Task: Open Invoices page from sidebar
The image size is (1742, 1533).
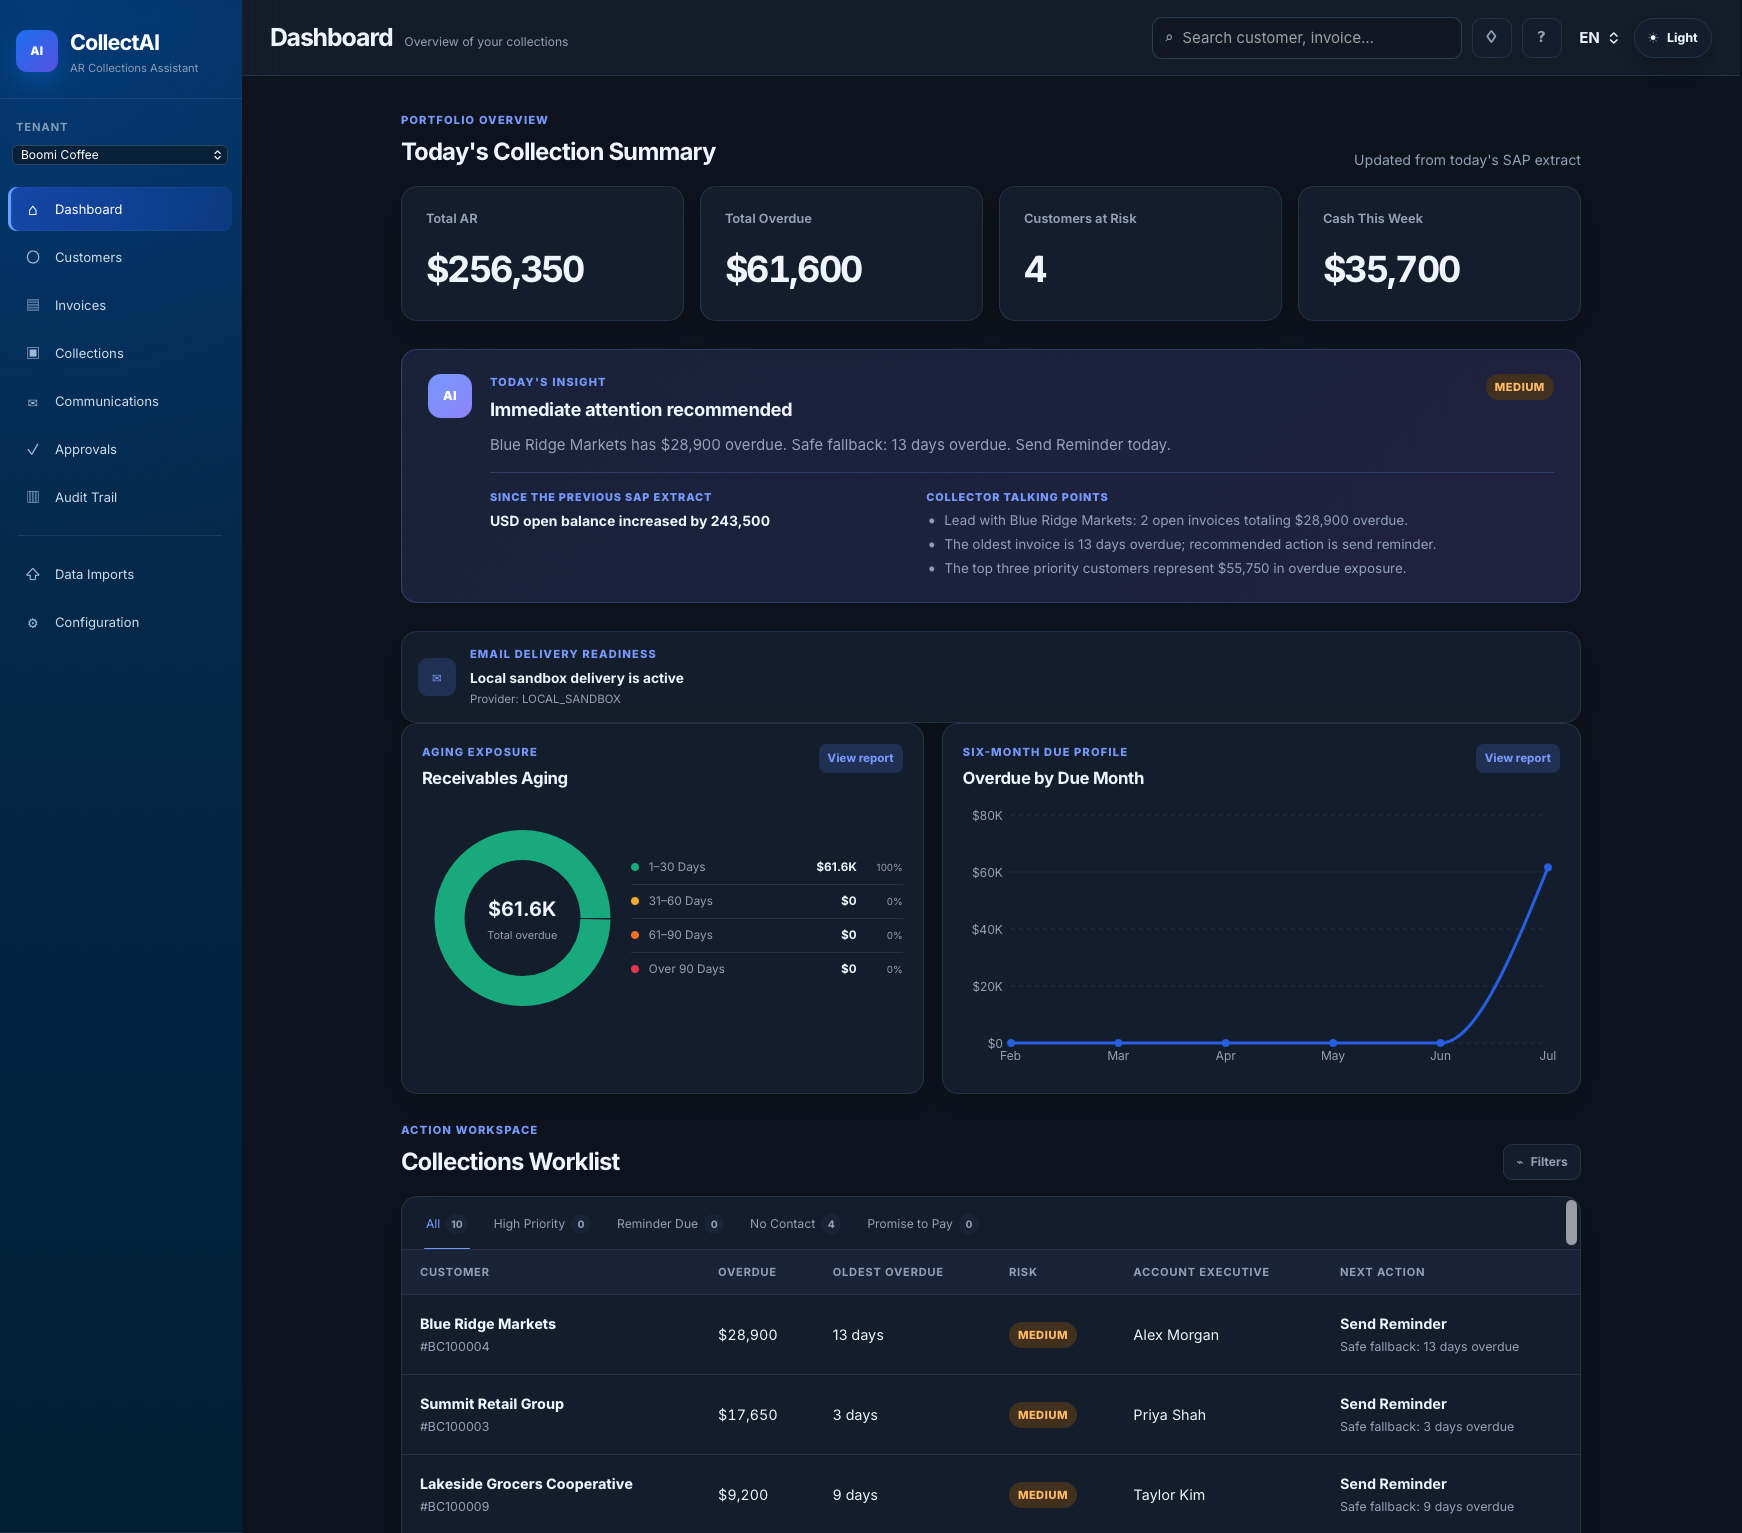Action: (x=120, y=305)
